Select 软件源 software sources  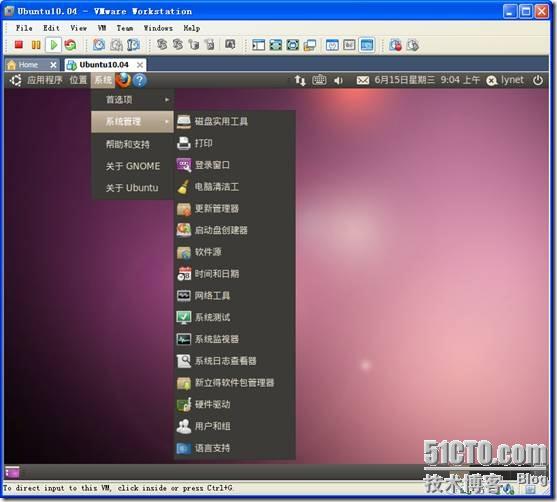point(234,252)
